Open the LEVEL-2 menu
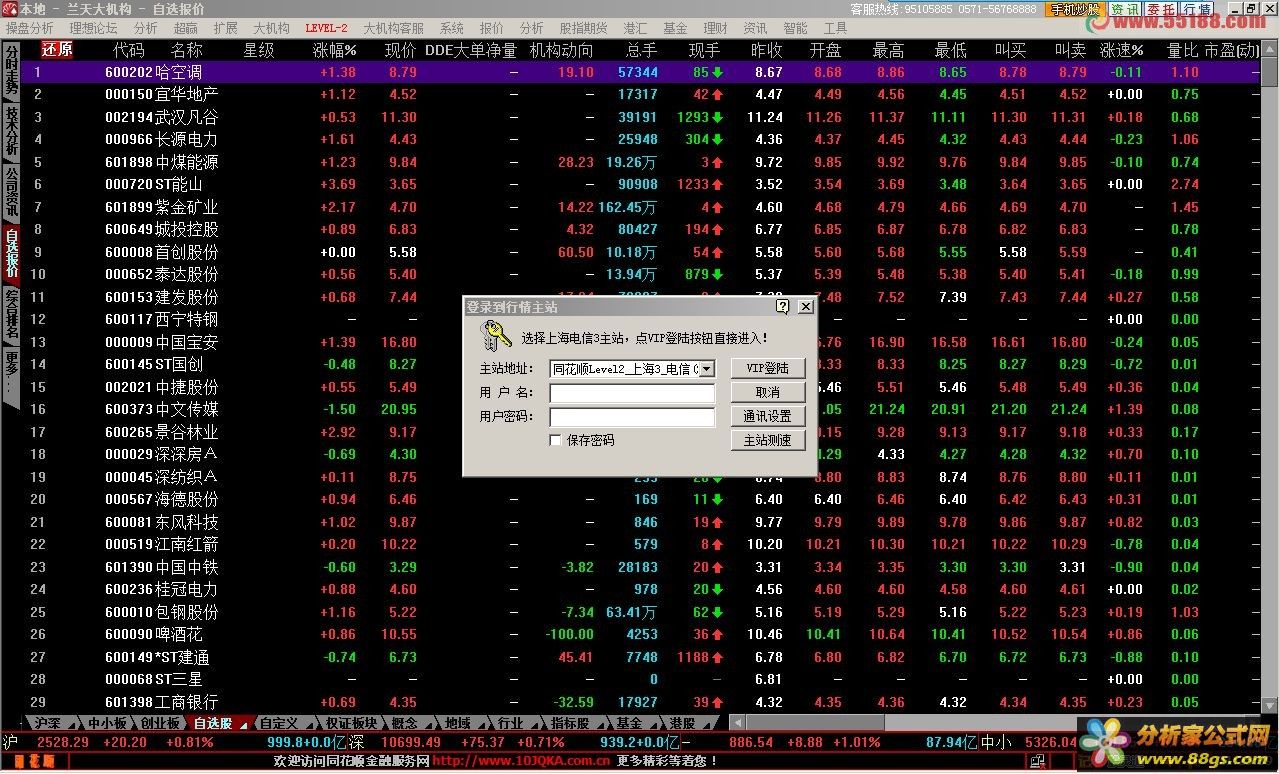This screenshot has width=1279, height=774. tap(326, 28)
